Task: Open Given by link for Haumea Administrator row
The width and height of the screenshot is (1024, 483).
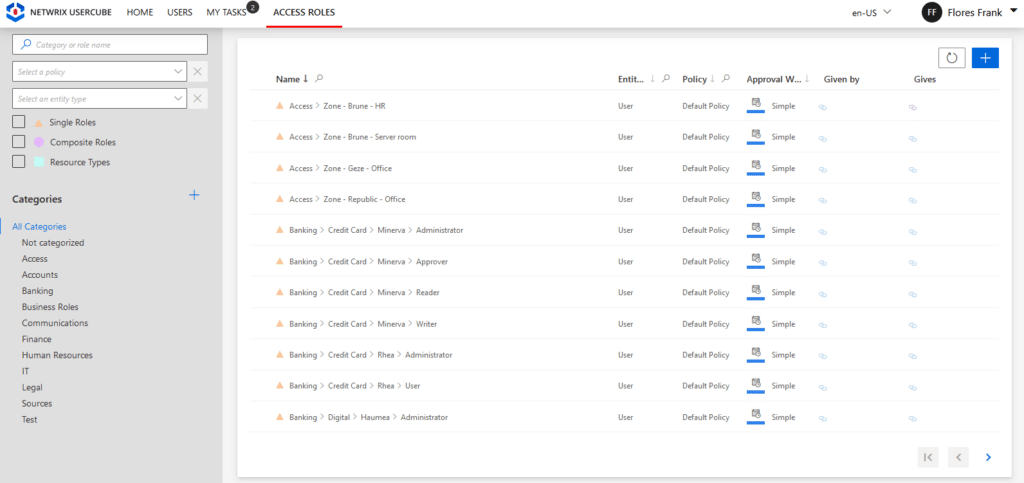Action: [823, 418]
